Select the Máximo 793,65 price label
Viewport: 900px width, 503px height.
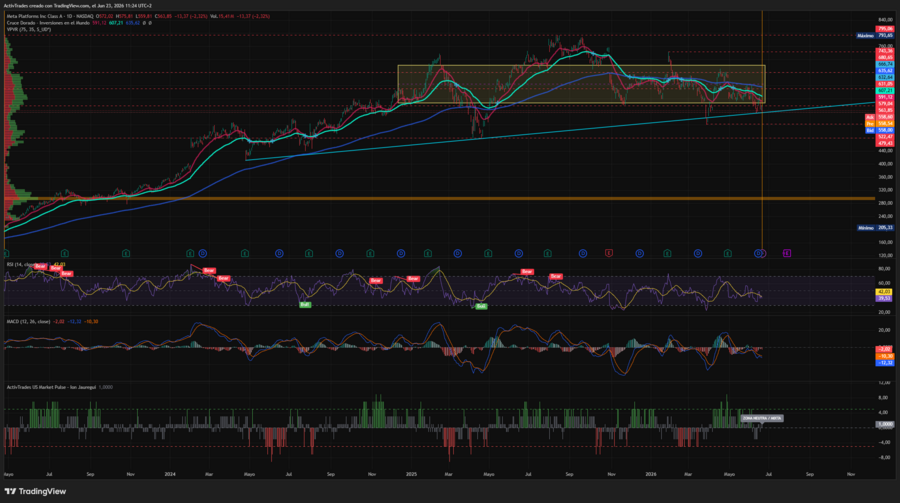click(875, 36)
